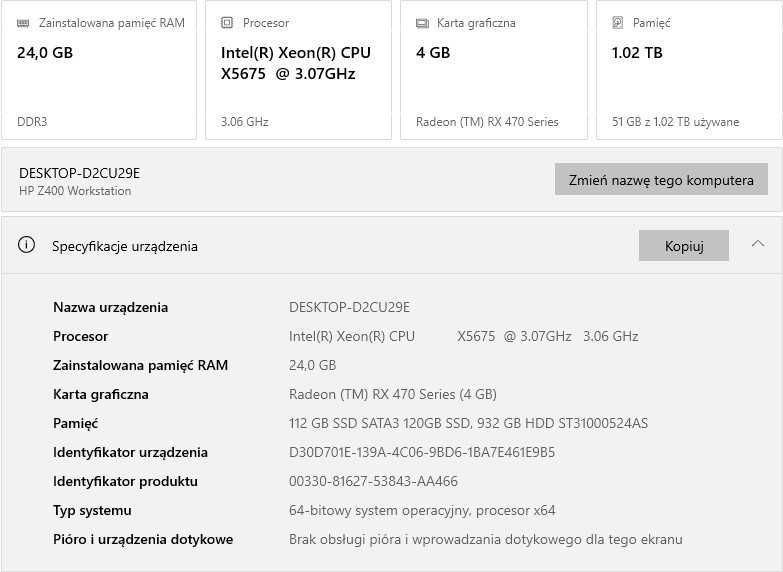Select the Identyfikator produktu value text
The width and height of the screenshot is (783, 572).
pyautogui.click(x=373, y=481)
